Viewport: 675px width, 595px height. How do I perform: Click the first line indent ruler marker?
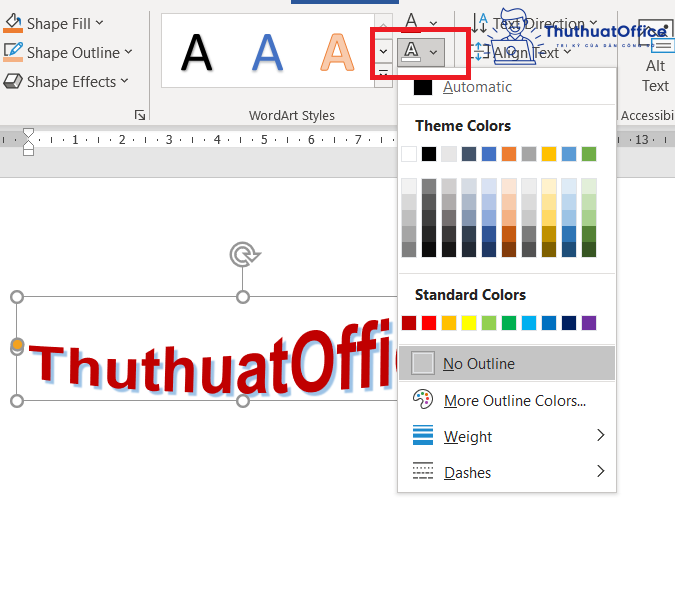tap(28, 132)
